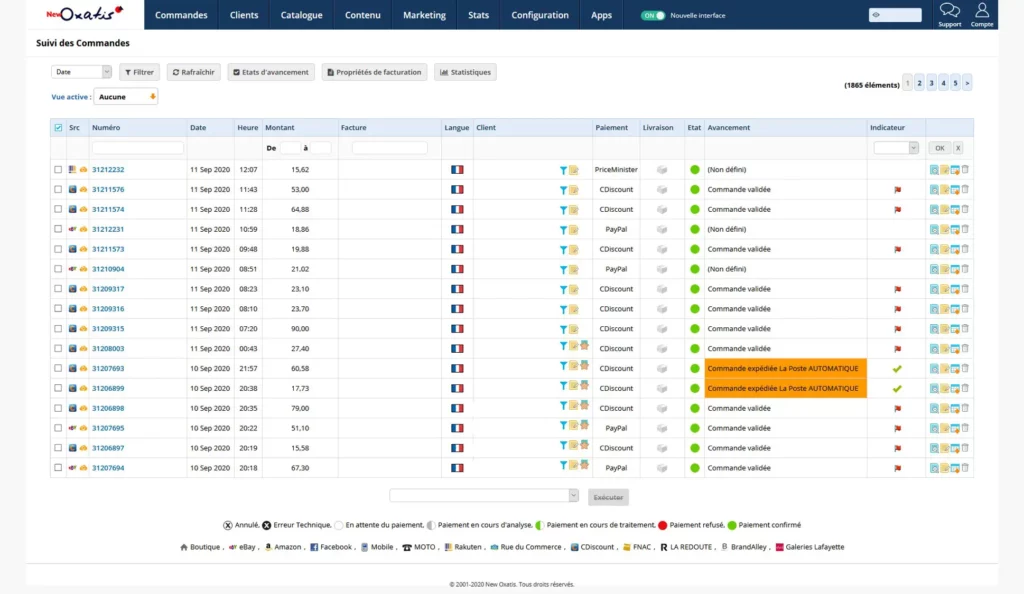Apply column filters with OK button
The width and height of the screenshot is (1024, 594).
[x=940, y=148]
